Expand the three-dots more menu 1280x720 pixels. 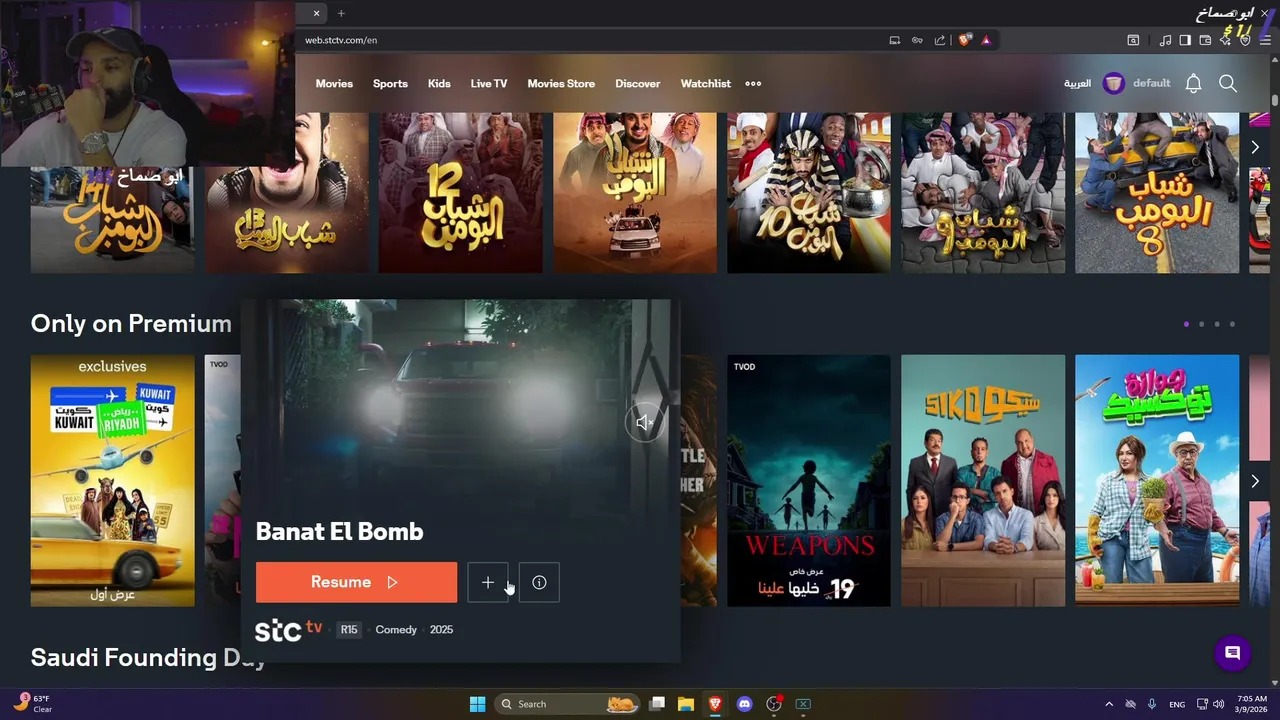tap(753, 84)
